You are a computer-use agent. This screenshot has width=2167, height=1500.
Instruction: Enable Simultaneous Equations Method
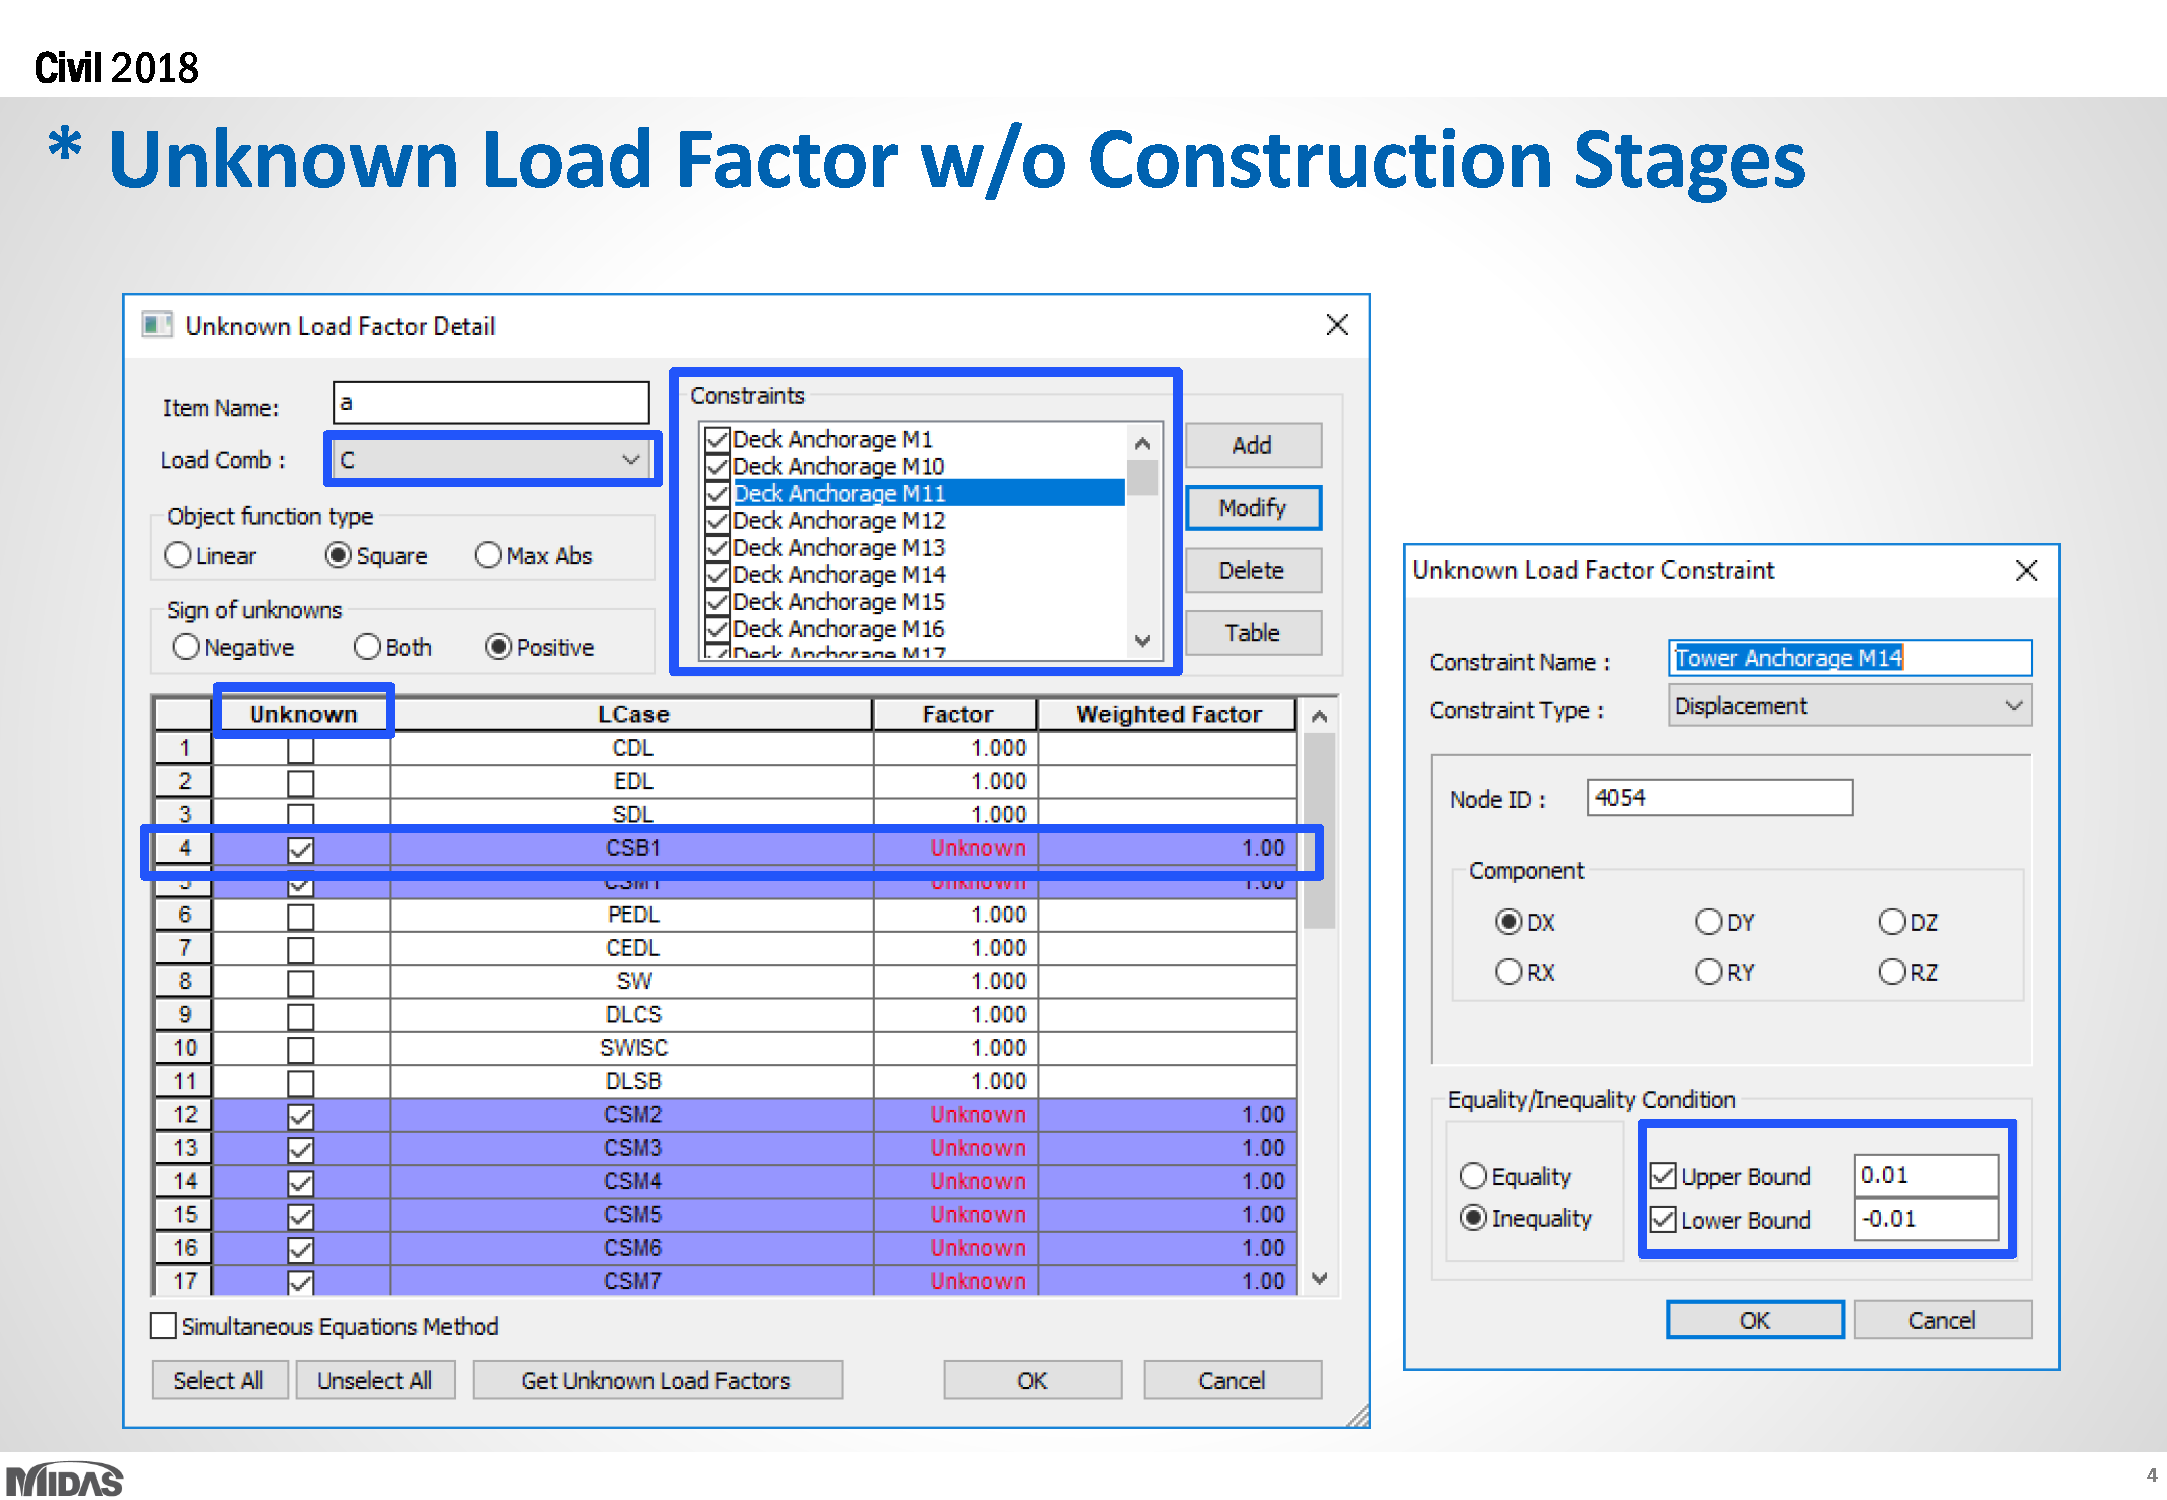164,1325
